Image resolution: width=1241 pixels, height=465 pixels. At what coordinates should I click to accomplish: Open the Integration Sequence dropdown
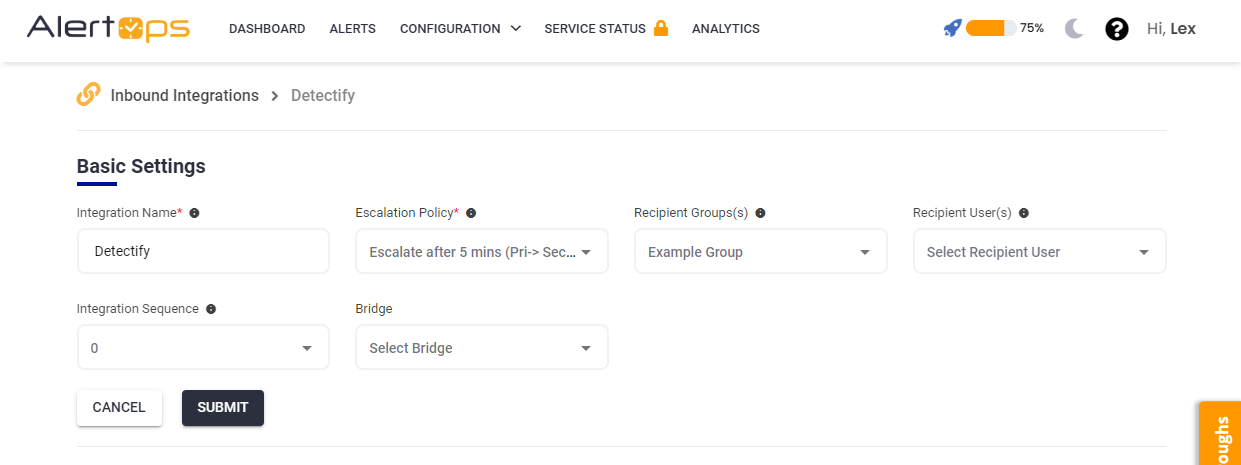click(203, 348)
